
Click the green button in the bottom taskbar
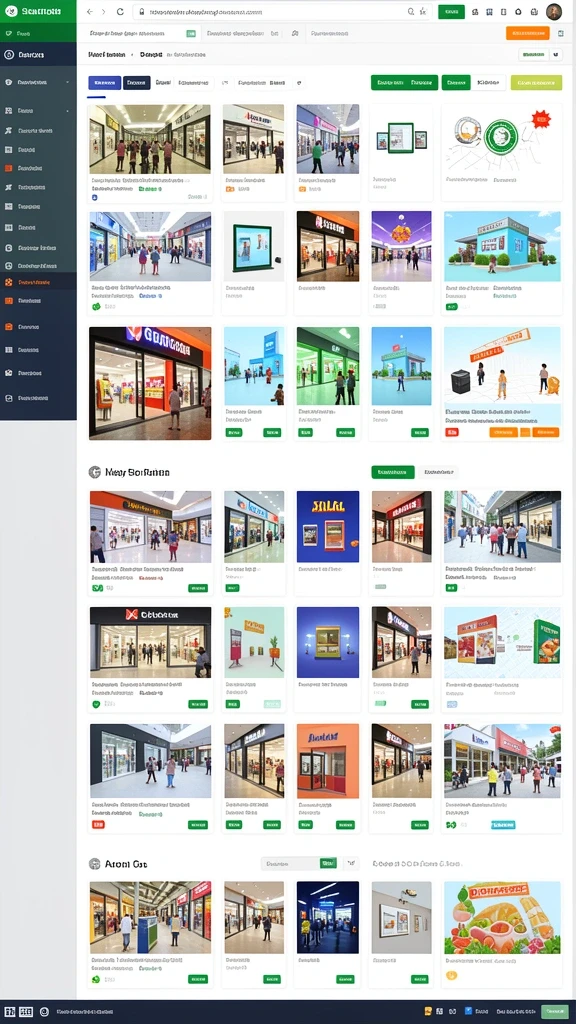[555, 1011]
